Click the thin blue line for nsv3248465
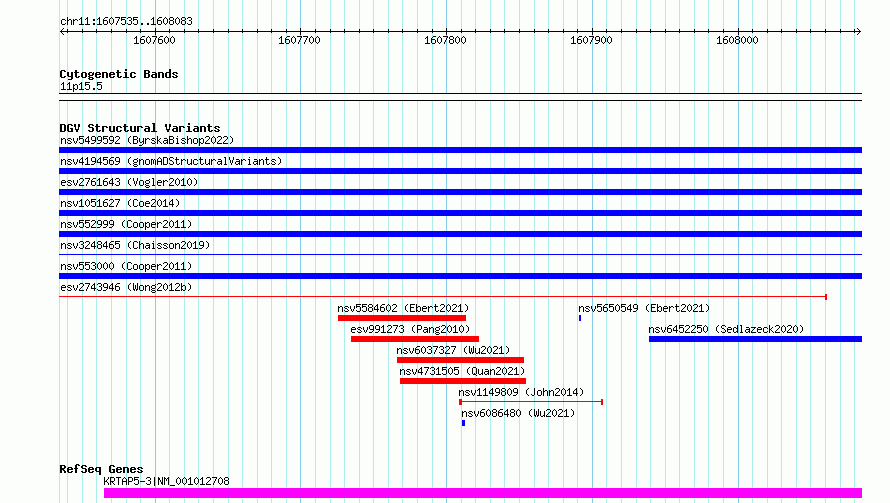 (x=460, y=254)
